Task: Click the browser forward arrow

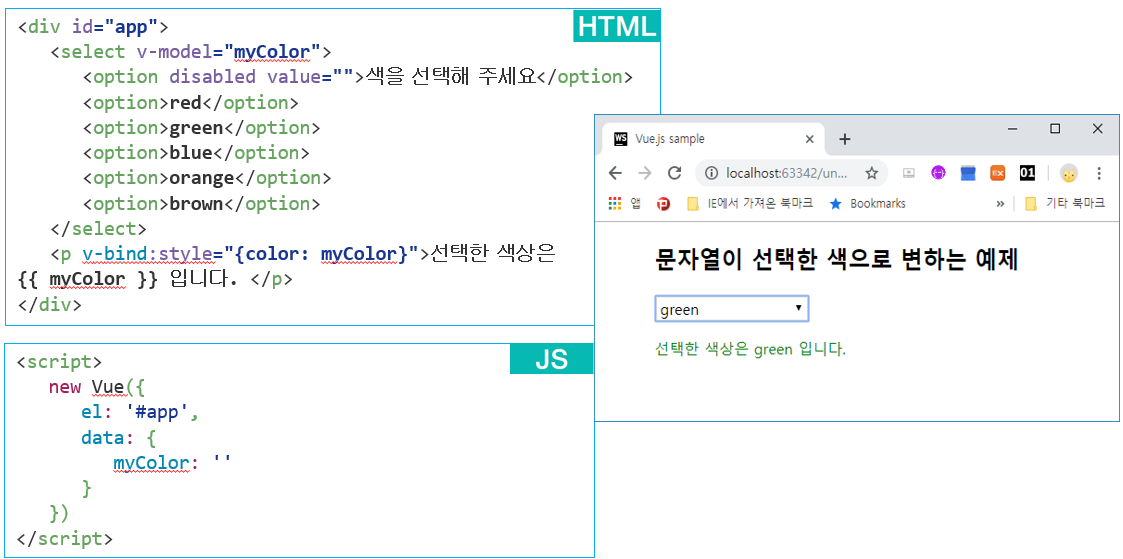Action: click(645, 173)
